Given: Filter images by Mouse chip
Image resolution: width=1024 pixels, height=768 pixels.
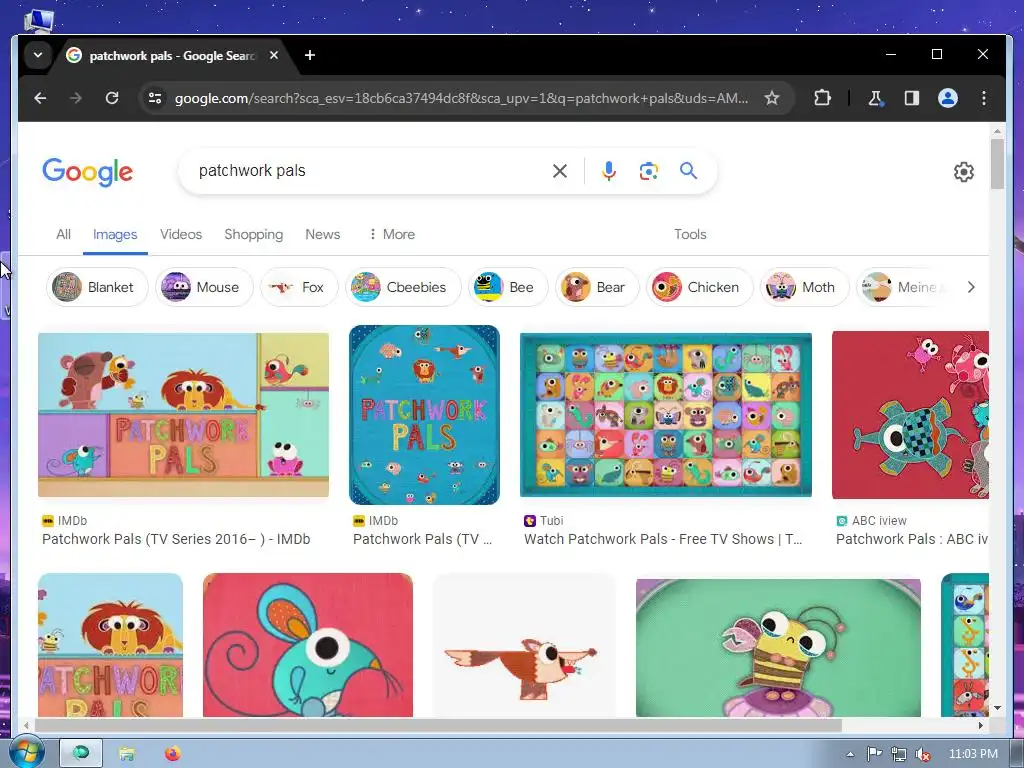Looking at the screenshot, I should 204,287.
